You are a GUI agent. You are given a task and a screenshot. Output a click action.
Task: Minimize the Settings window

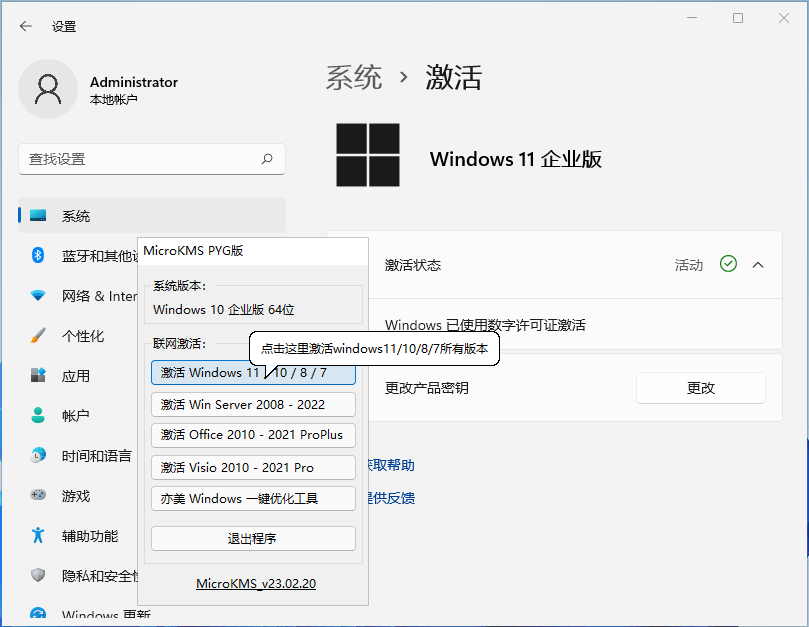(x=692, y=18)
